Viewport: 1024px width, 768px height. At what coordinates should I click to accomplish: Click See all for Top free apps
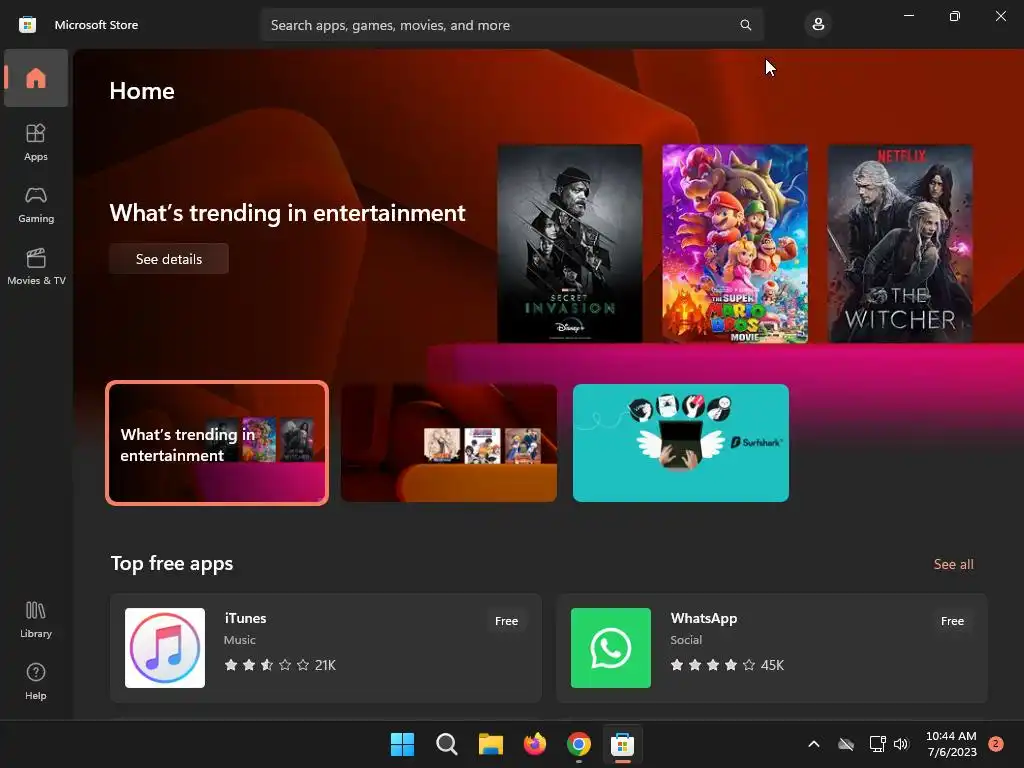(x=953, y=564)
